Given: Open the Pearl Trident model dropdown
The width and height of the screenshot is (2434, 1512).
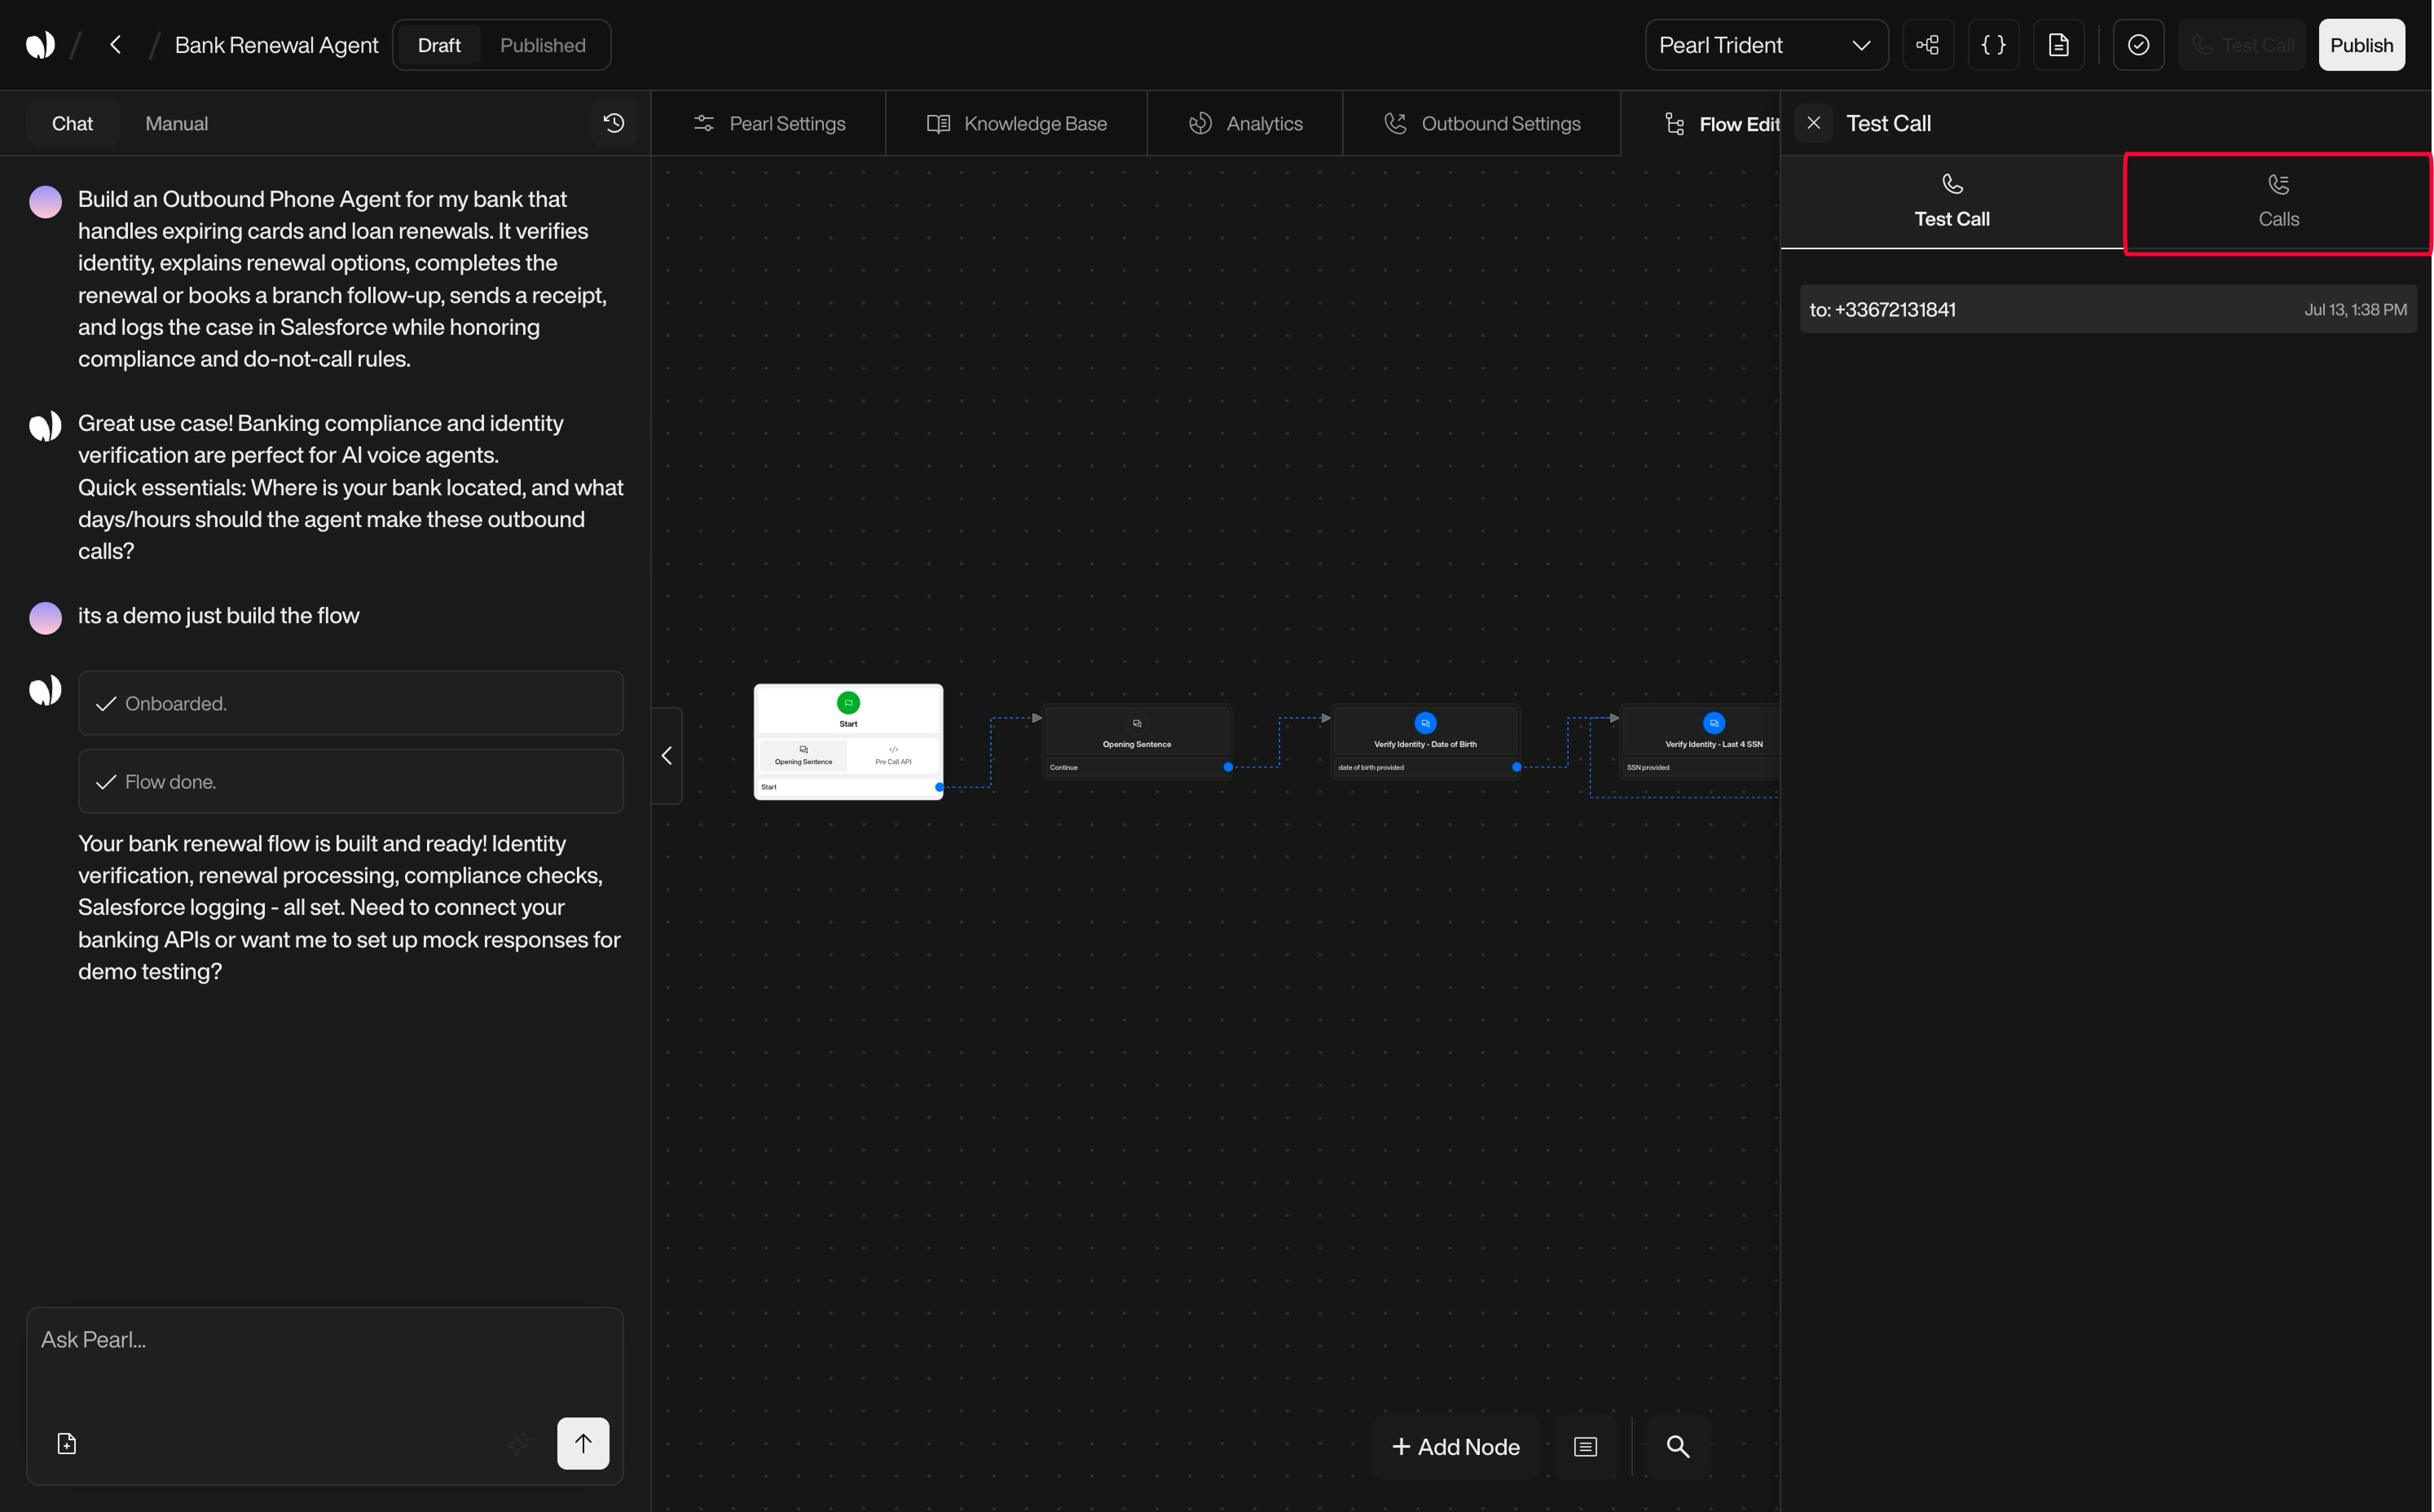Looking at the screenshot, I should tap(1766, 44).
